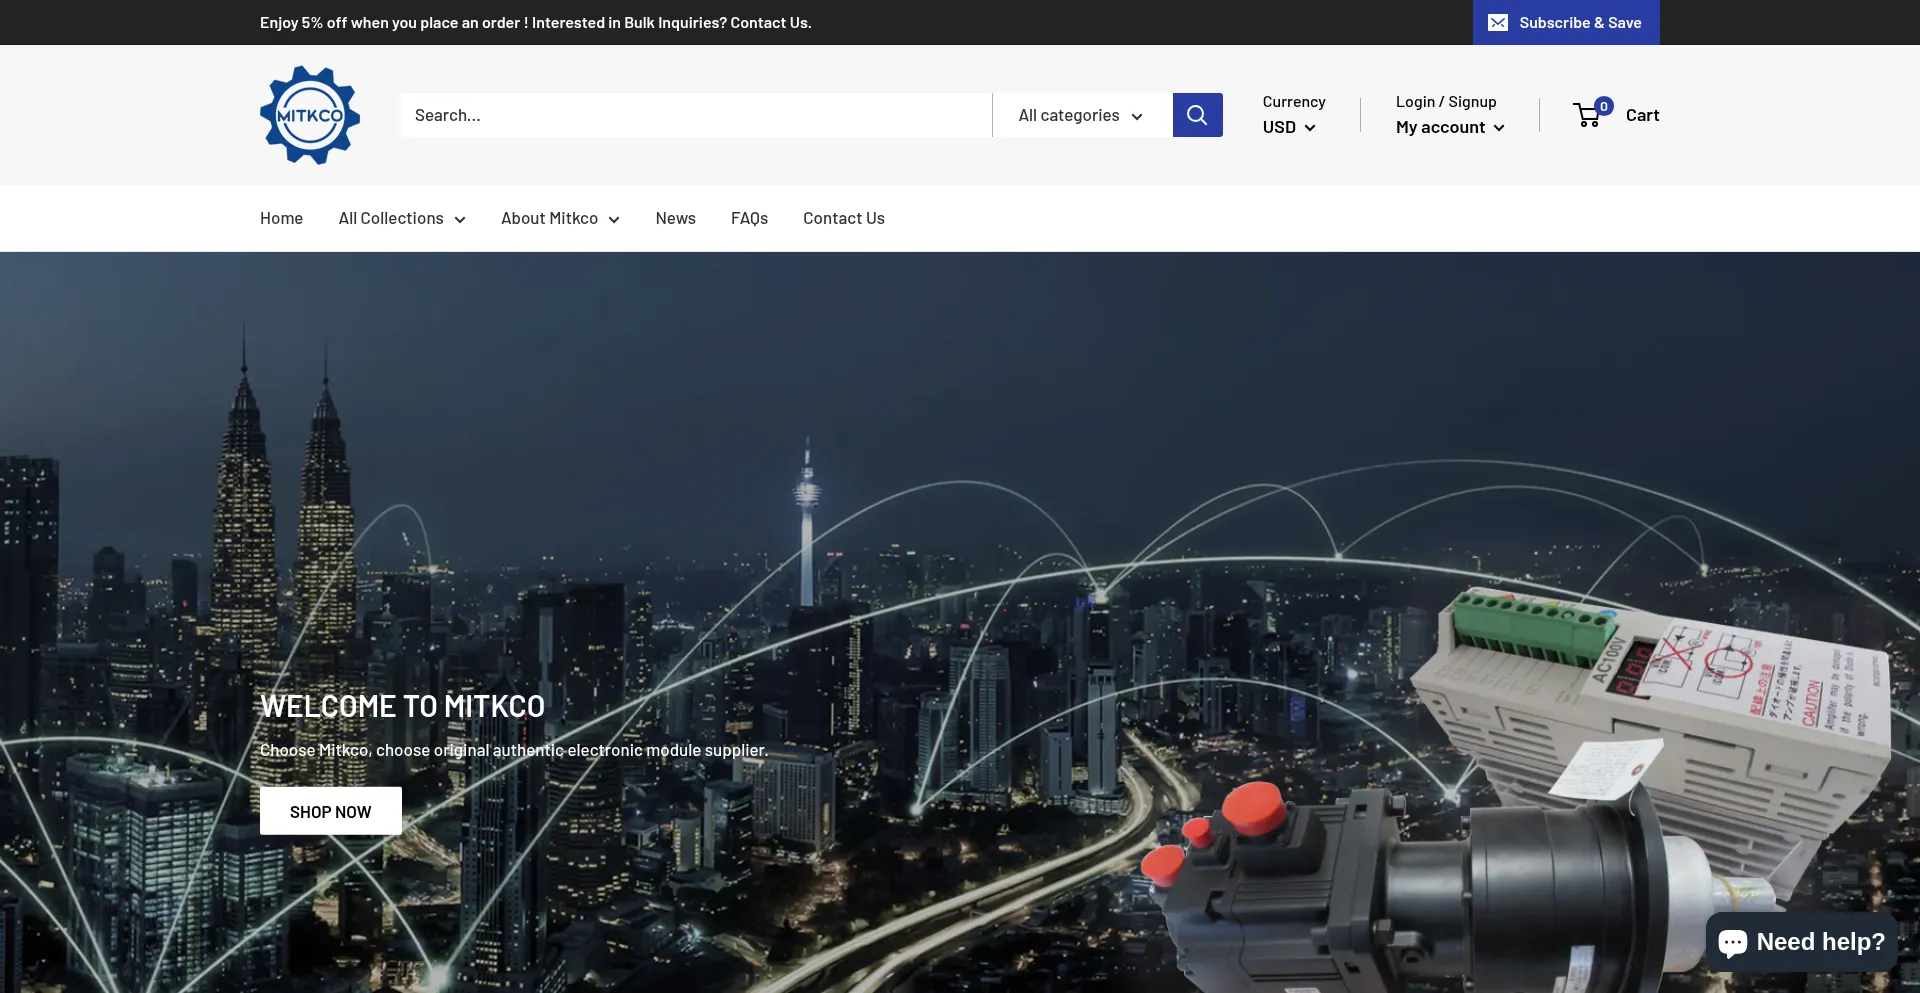Click the SHOP NOW button
1920x993 pixels.
click(x=331, y=811)
